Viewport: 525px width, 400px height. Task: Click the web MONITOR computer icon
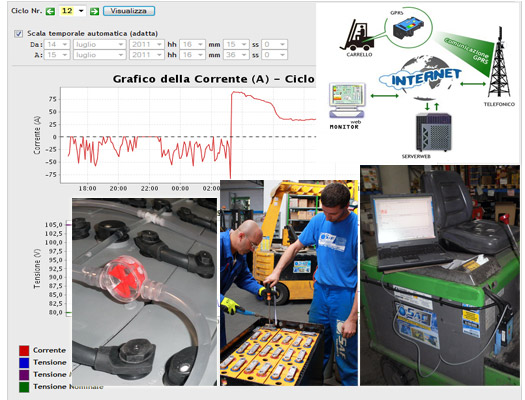(347, 101)
